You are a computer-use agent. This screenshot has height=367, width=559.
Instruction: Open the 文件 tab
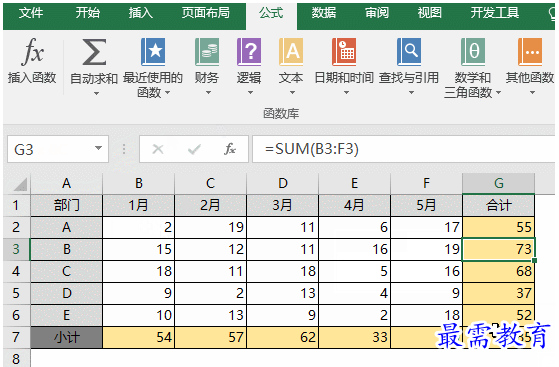31,13
